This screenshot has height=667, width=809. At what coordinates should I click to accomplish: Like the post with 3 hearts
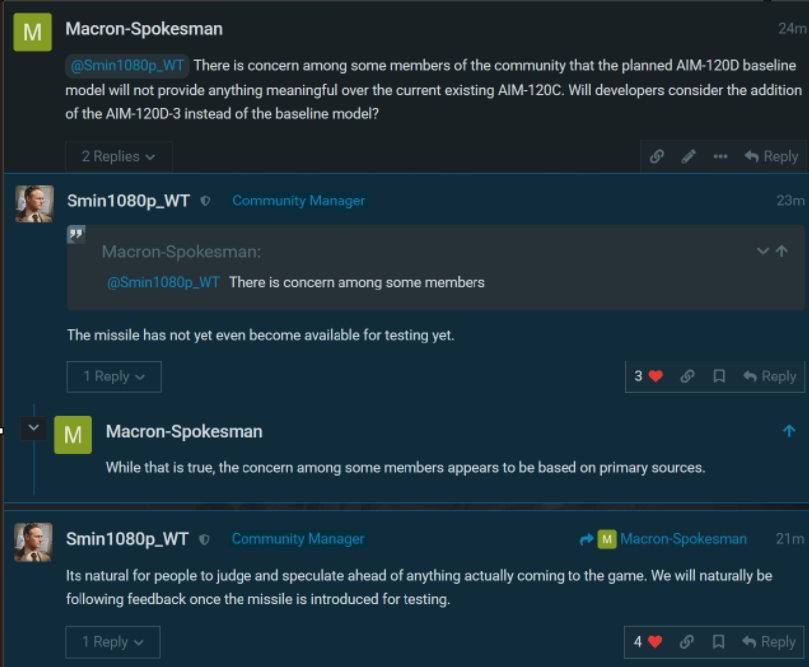pyautogui.click(x=655, y=376)
